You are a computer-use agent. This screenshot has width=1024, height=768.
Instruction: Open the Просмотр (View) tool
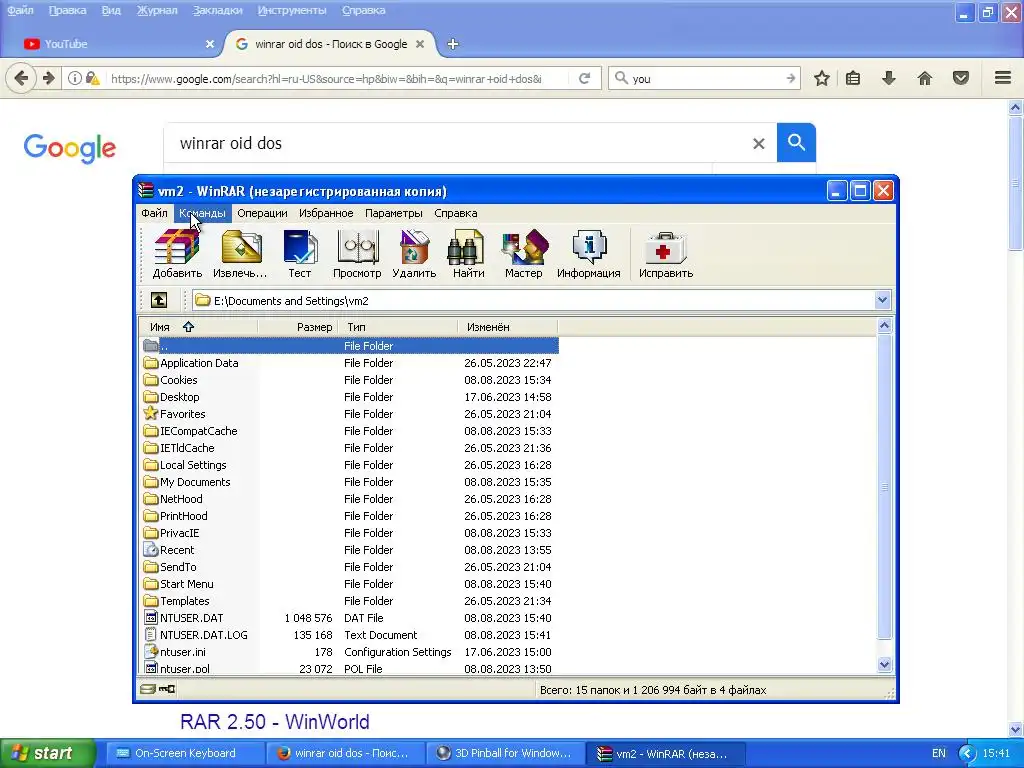point(357,254)
